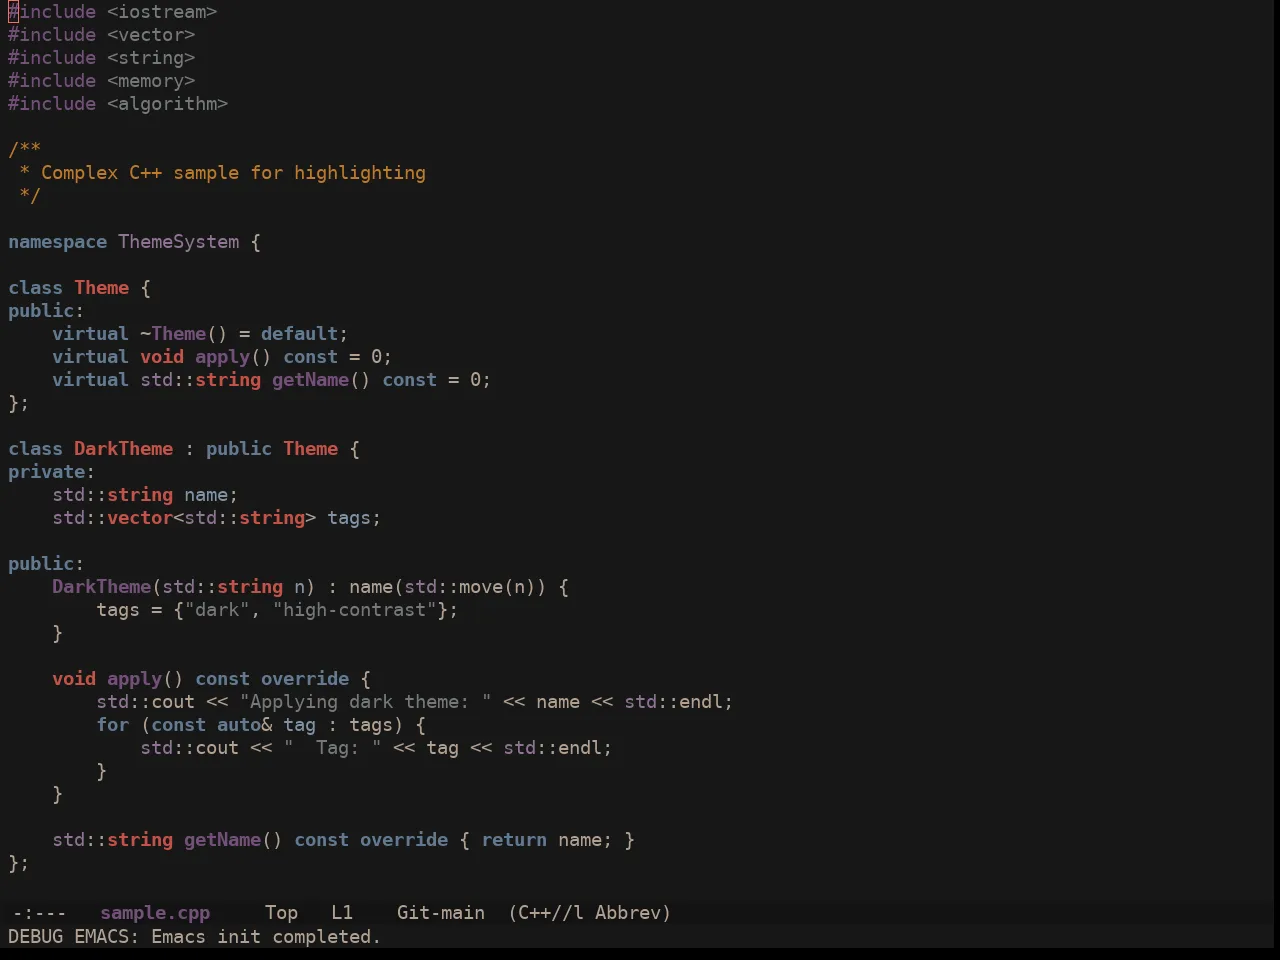Click the Top position indicator in mode line
The height and width of the screenshot is (960, 1280).
(281, 913)
